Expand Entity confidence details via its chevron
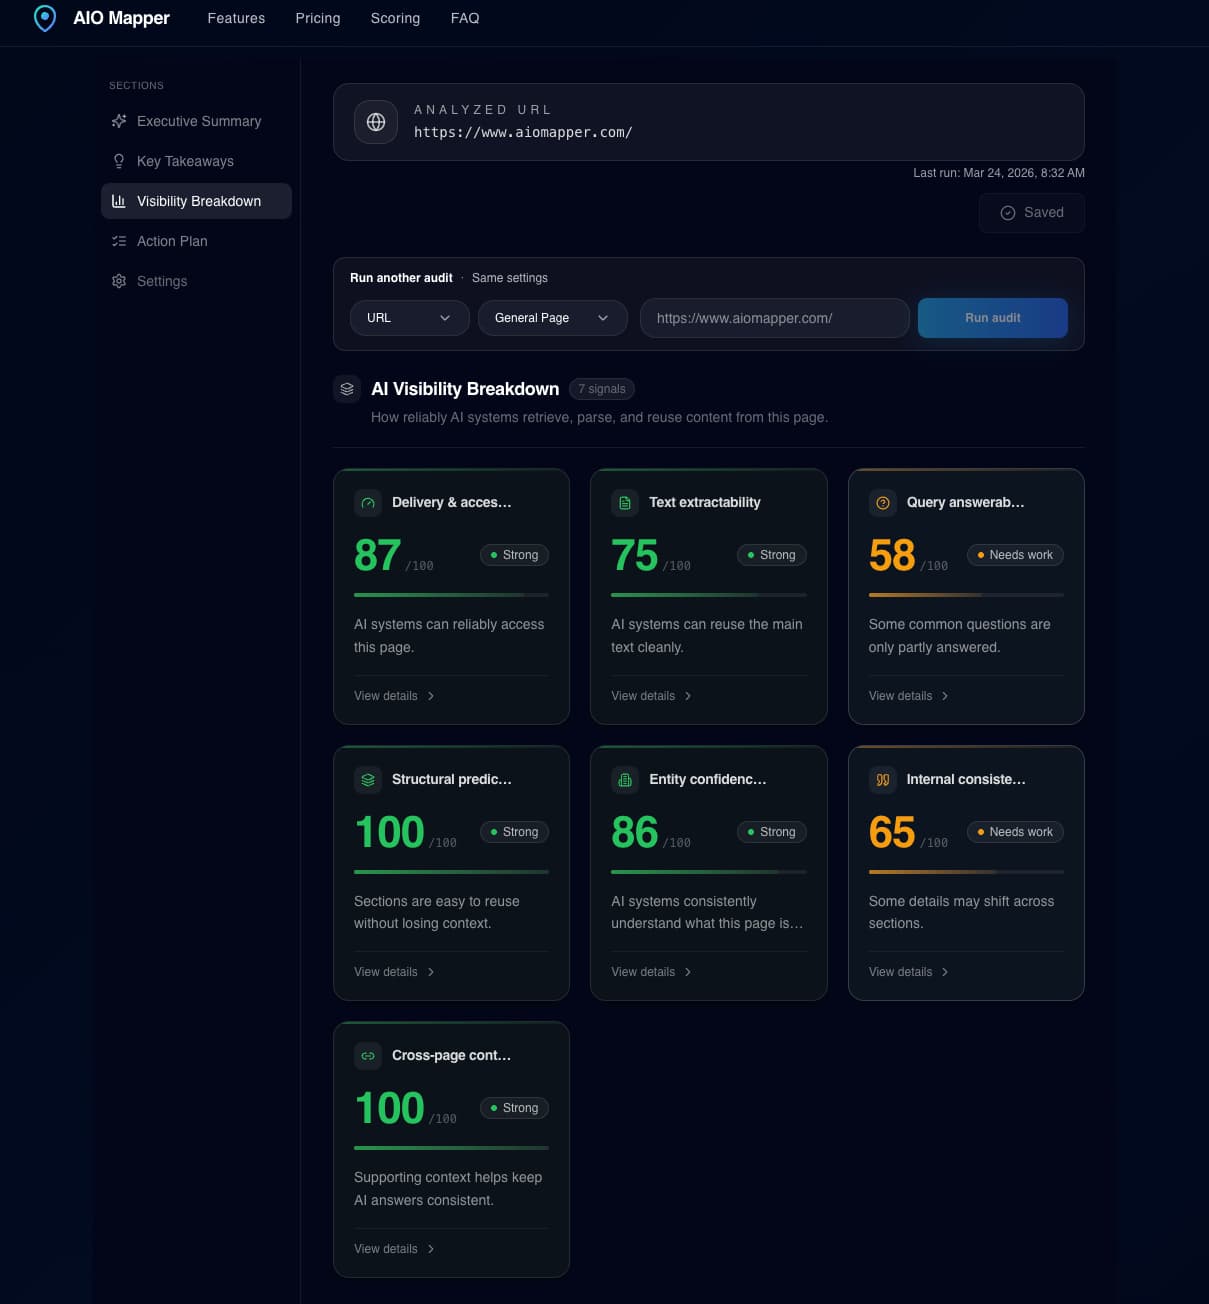This screenshot has width=1209, height=1304. tap(688, 971)
